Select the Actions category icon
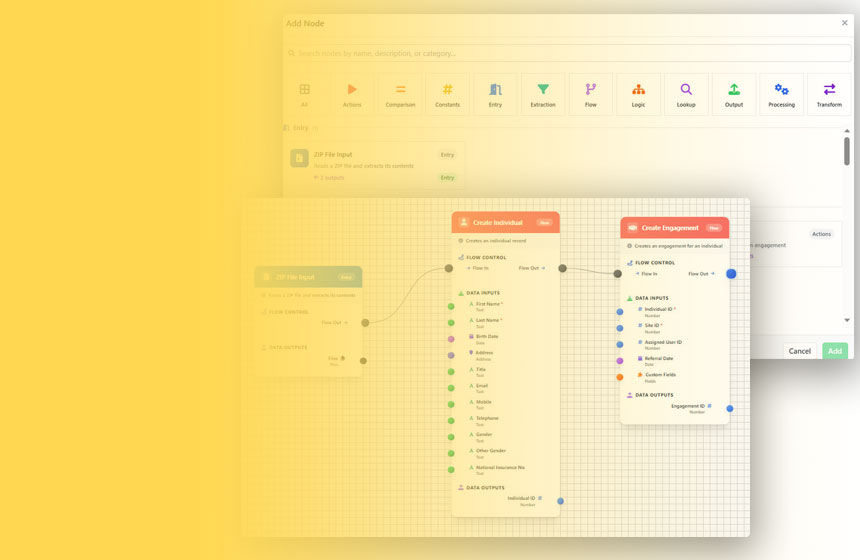This screenshot has width=860, height=560. (352, 94)
